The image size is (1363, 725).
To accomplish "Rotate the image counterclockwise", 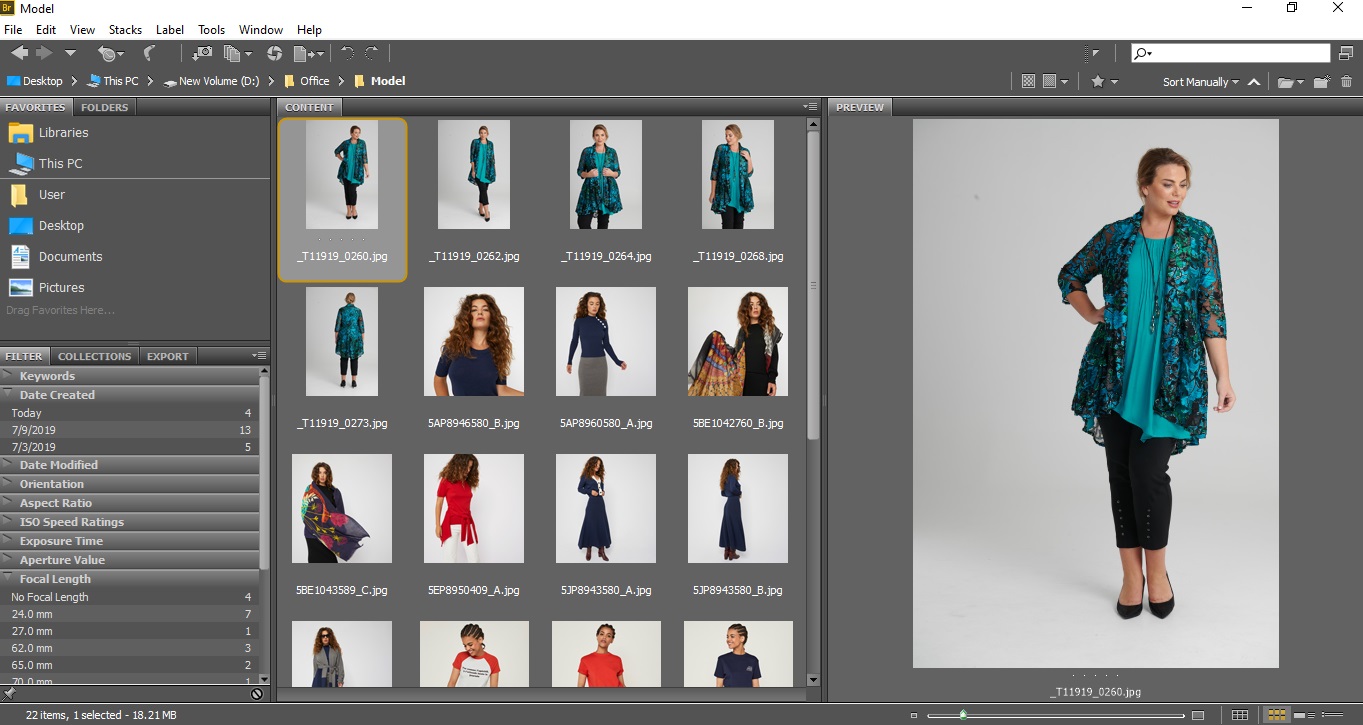I will tap(348, 53).
